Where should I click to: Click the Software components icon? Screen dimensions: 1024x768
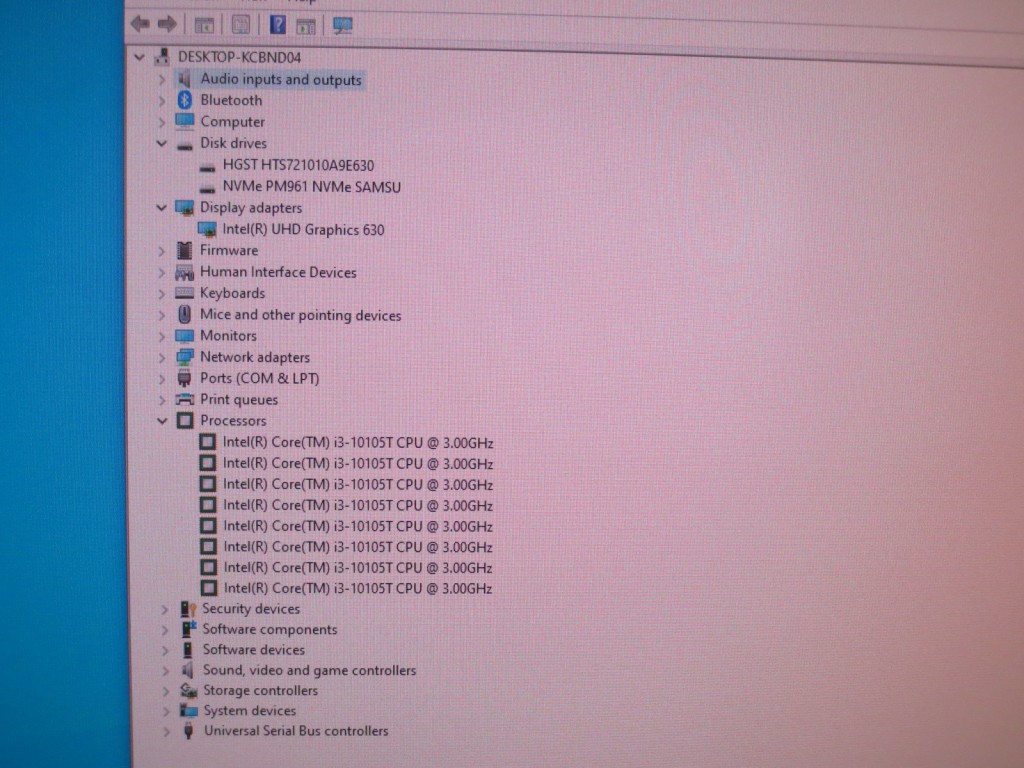point(189,629)
